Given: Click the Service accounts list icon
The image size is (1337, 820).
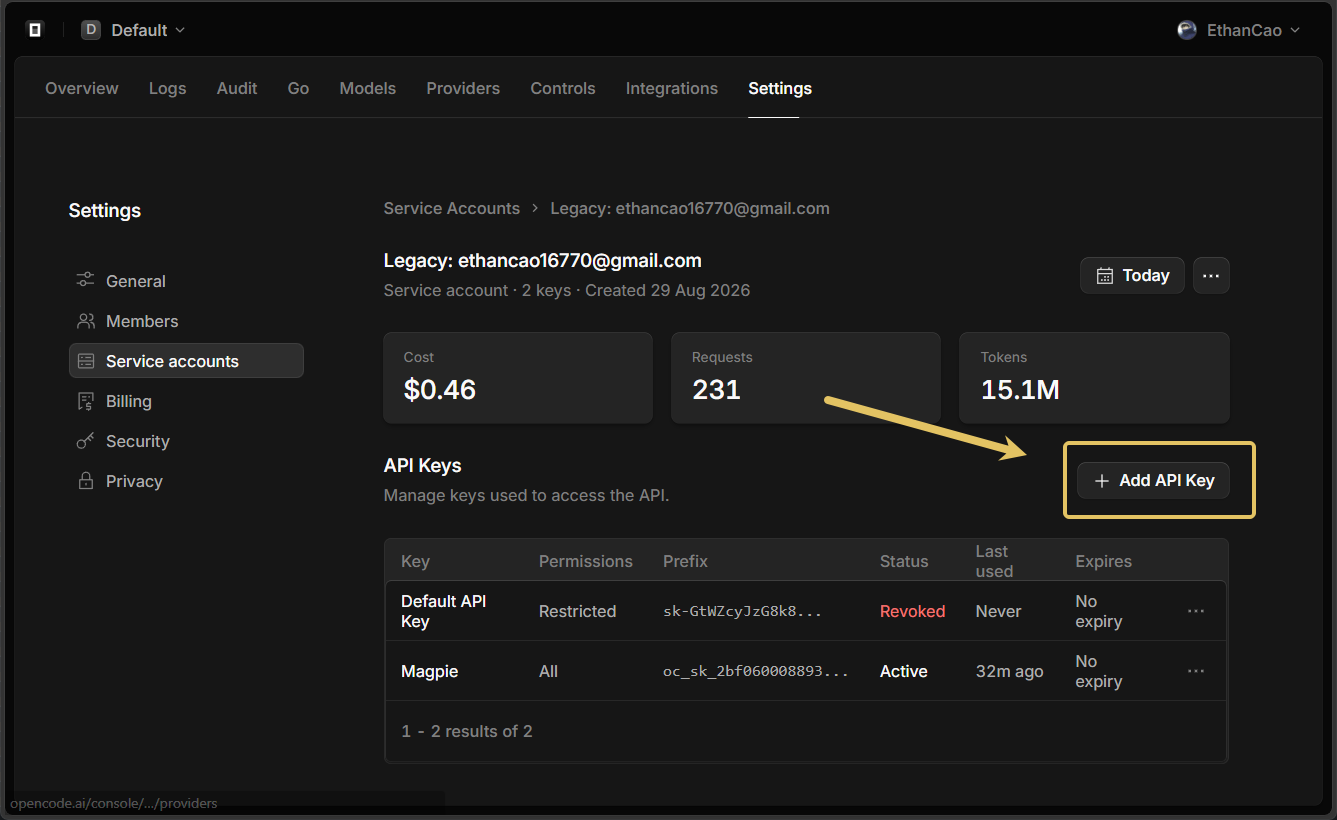Looking at the screenshot, I should tap(86, 361).
